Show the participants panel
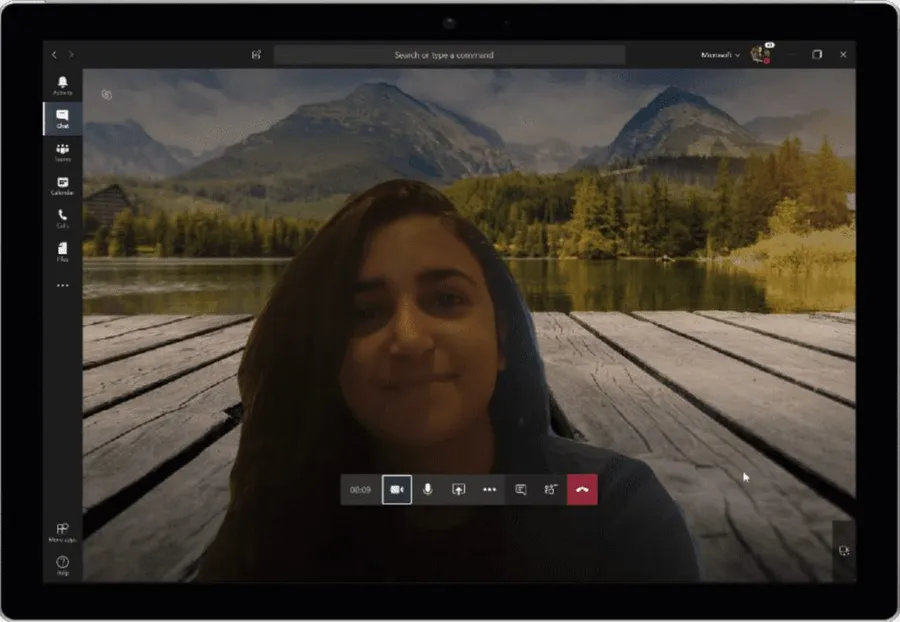Screen dimensions: 900x622 coord(550,490)
